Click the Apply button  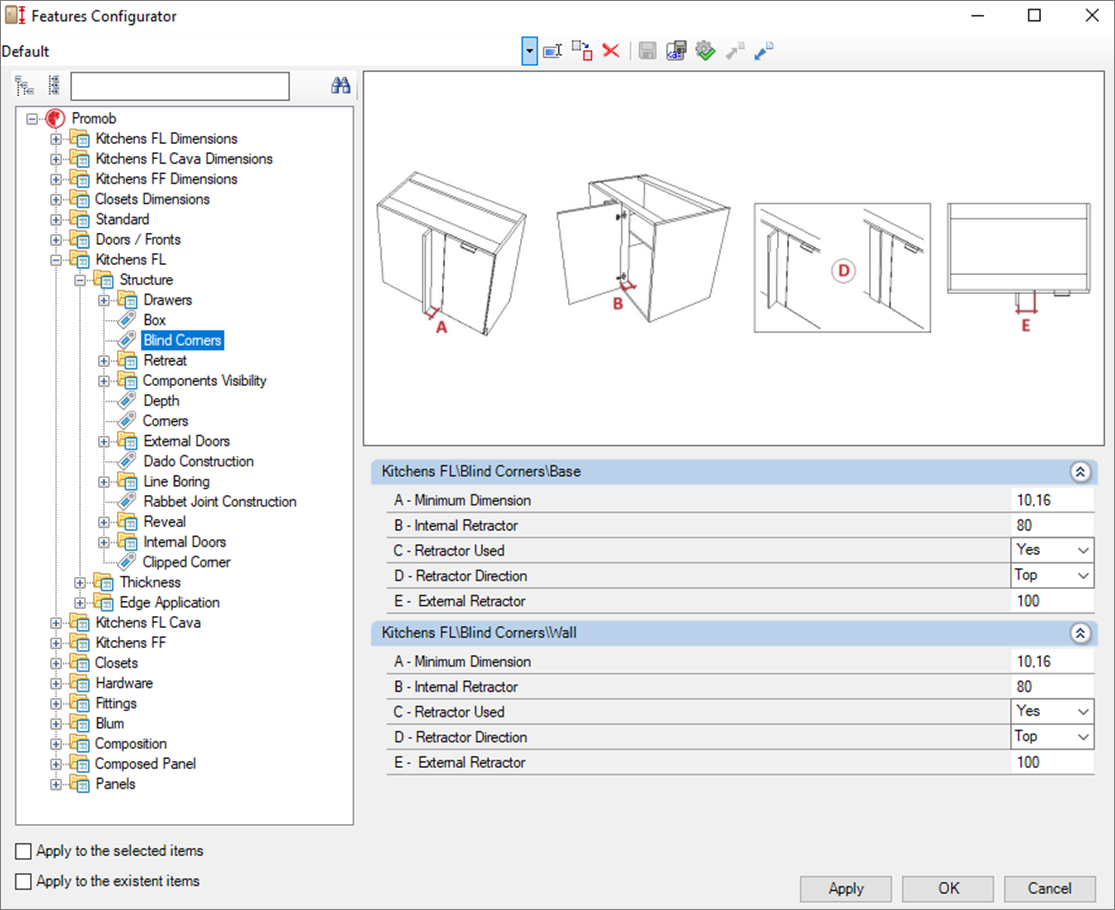point(845,889)
